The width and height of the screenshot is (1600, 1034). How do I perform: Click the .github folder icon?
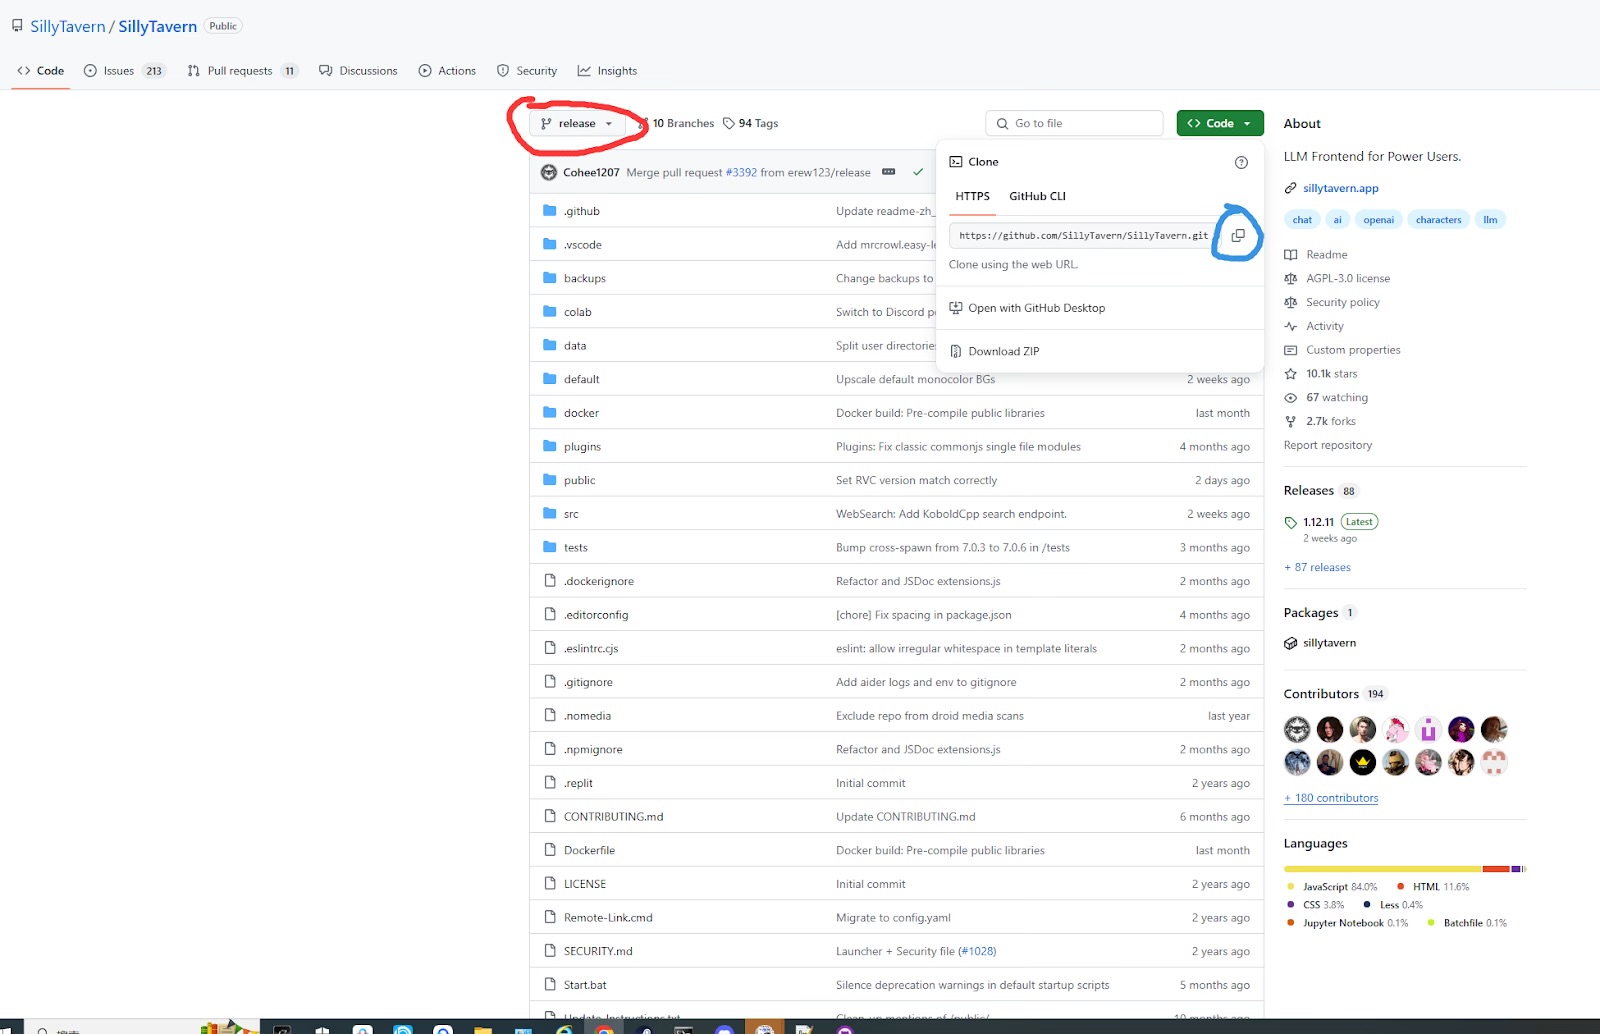point(549,211)
